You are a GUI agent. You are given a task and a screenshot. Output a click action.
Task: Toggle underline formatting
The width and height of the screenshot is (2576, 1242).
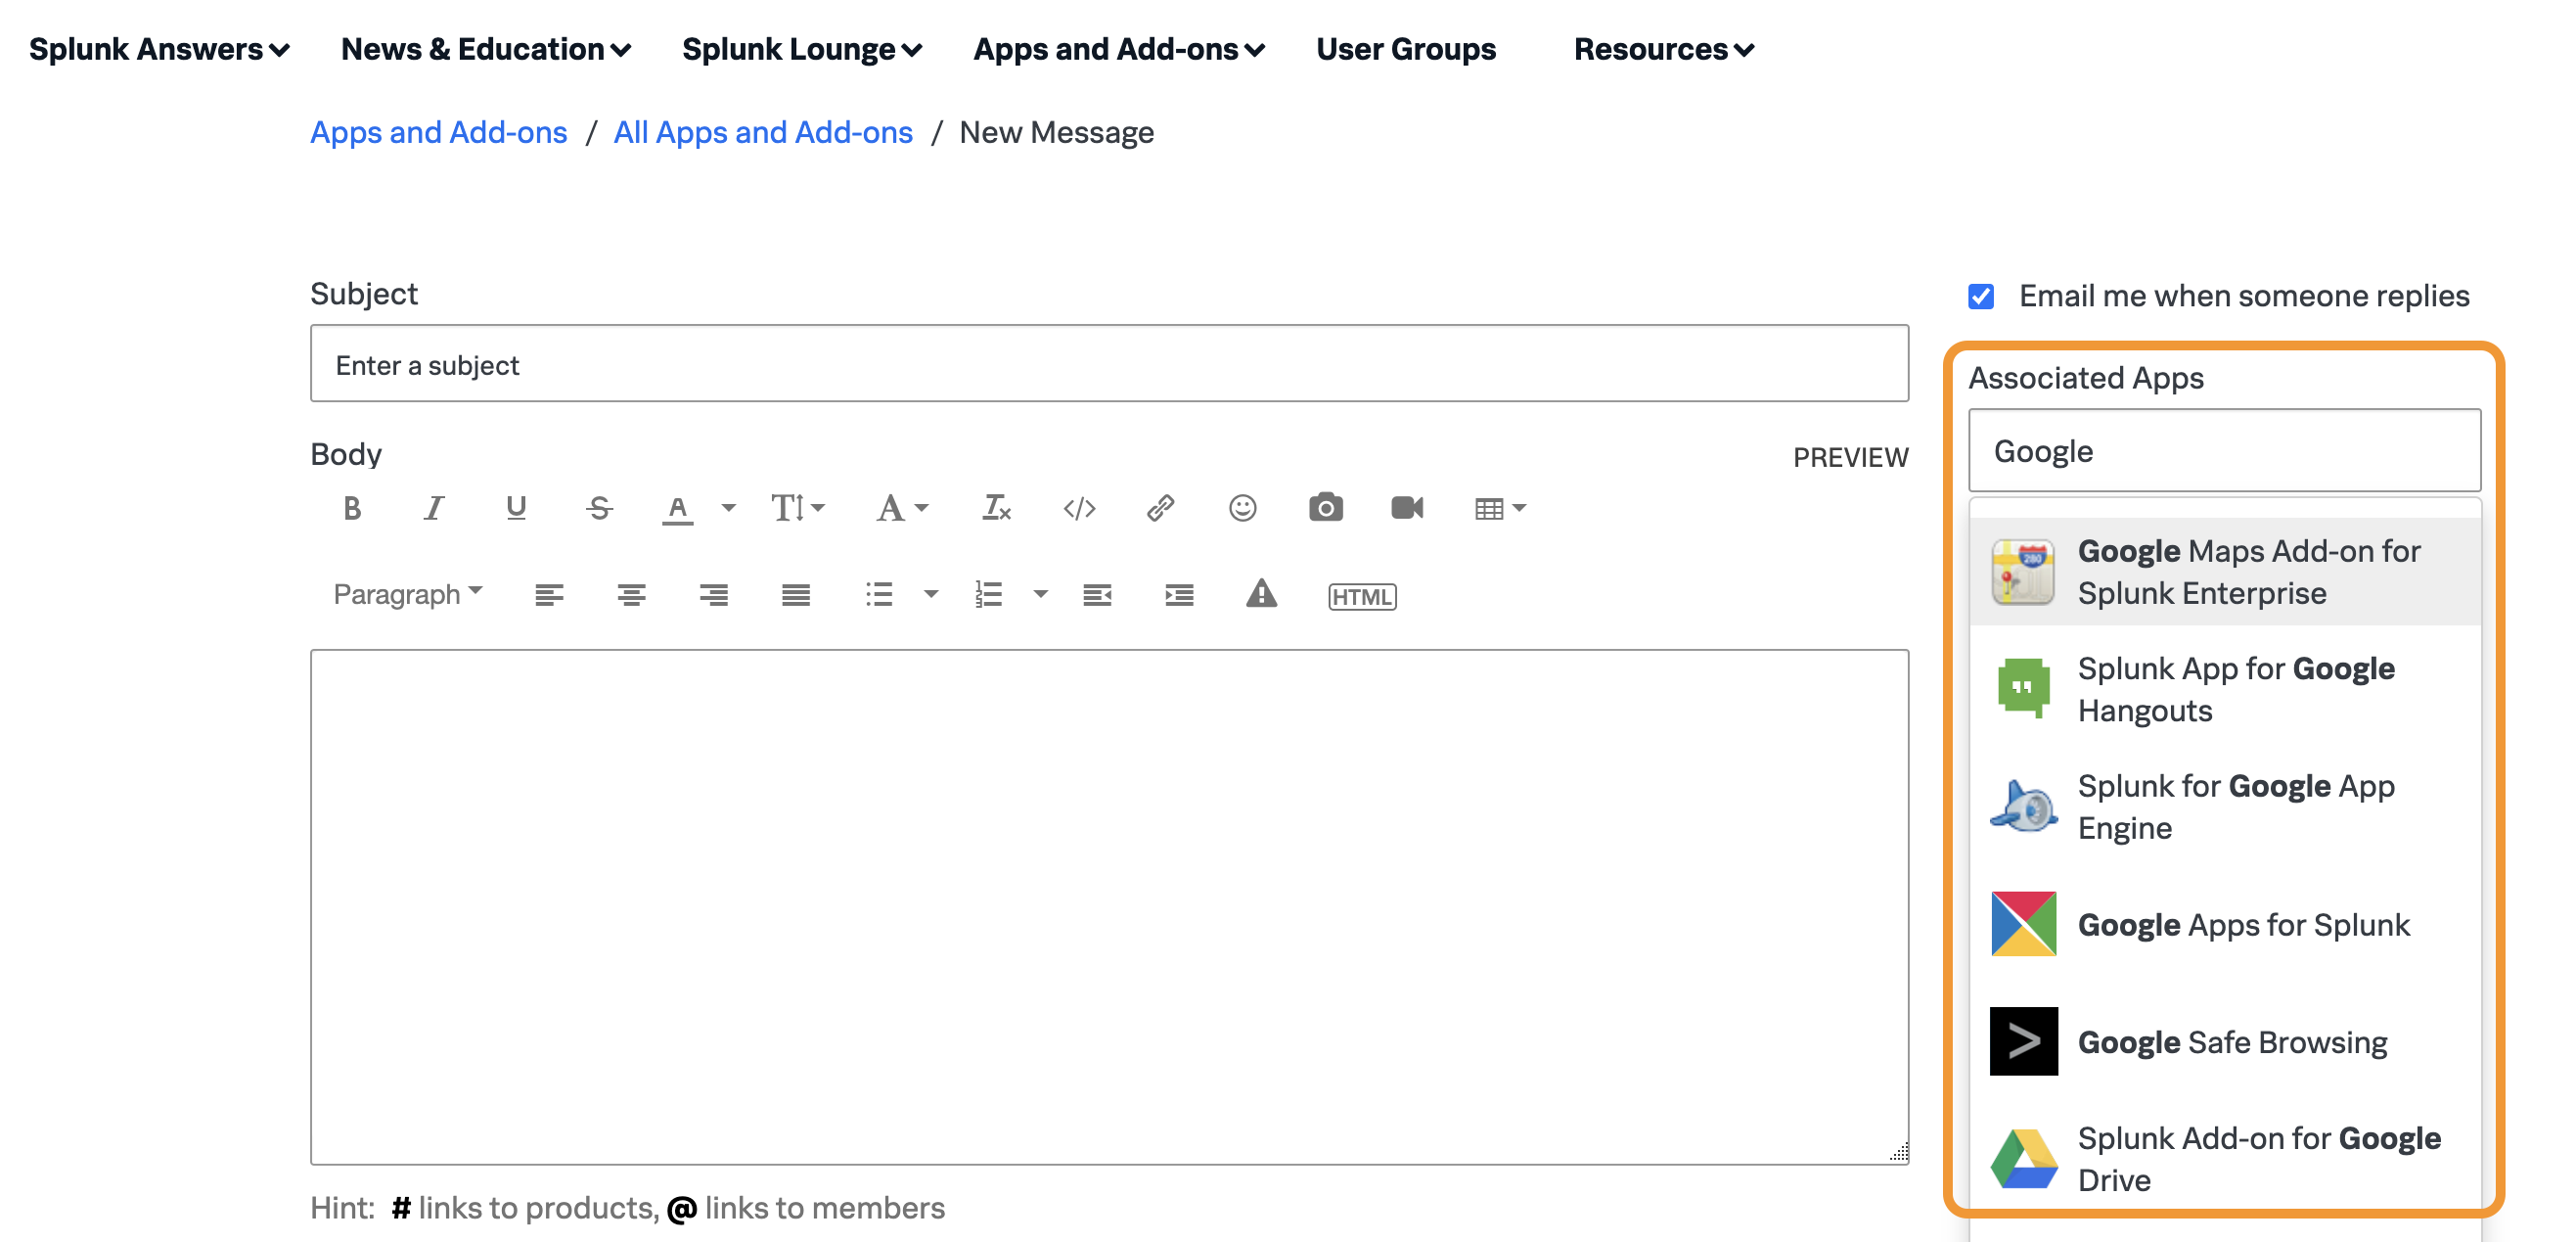[x=515, y=508]
